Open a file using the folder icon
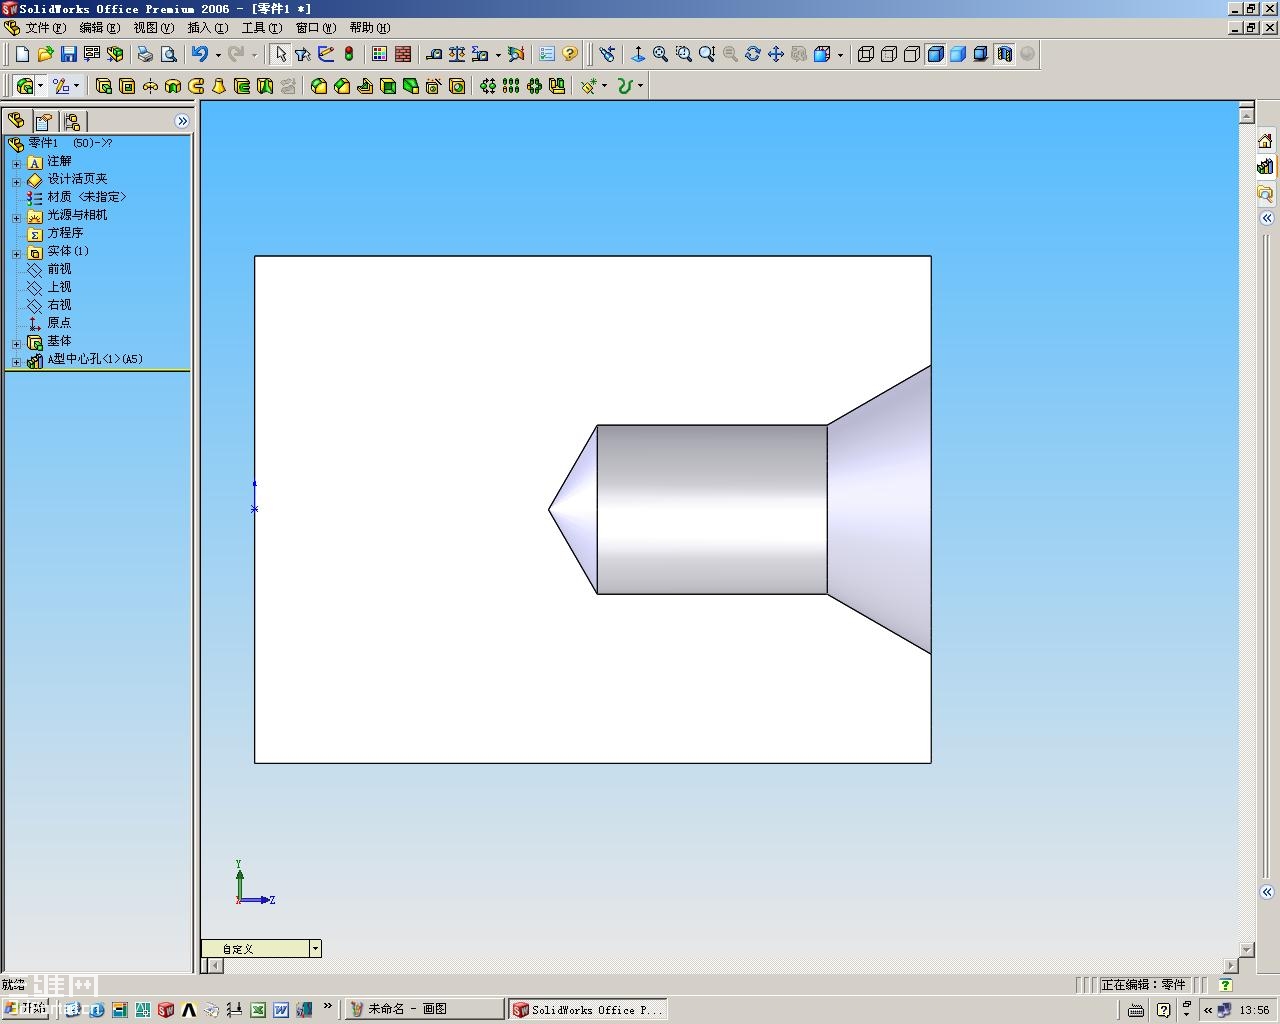 point(45,54)
